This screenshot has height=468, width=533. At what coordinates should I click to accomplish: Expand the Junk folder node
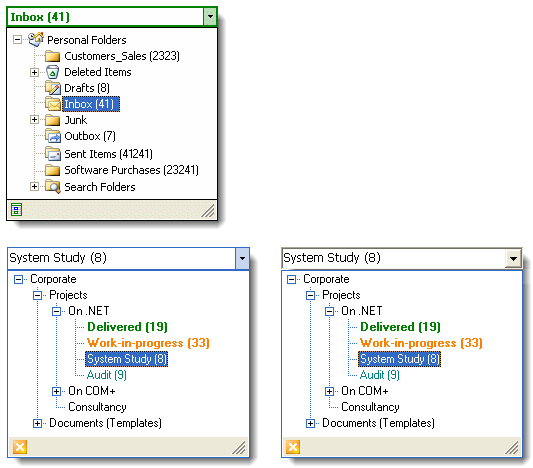click(34, 120)
